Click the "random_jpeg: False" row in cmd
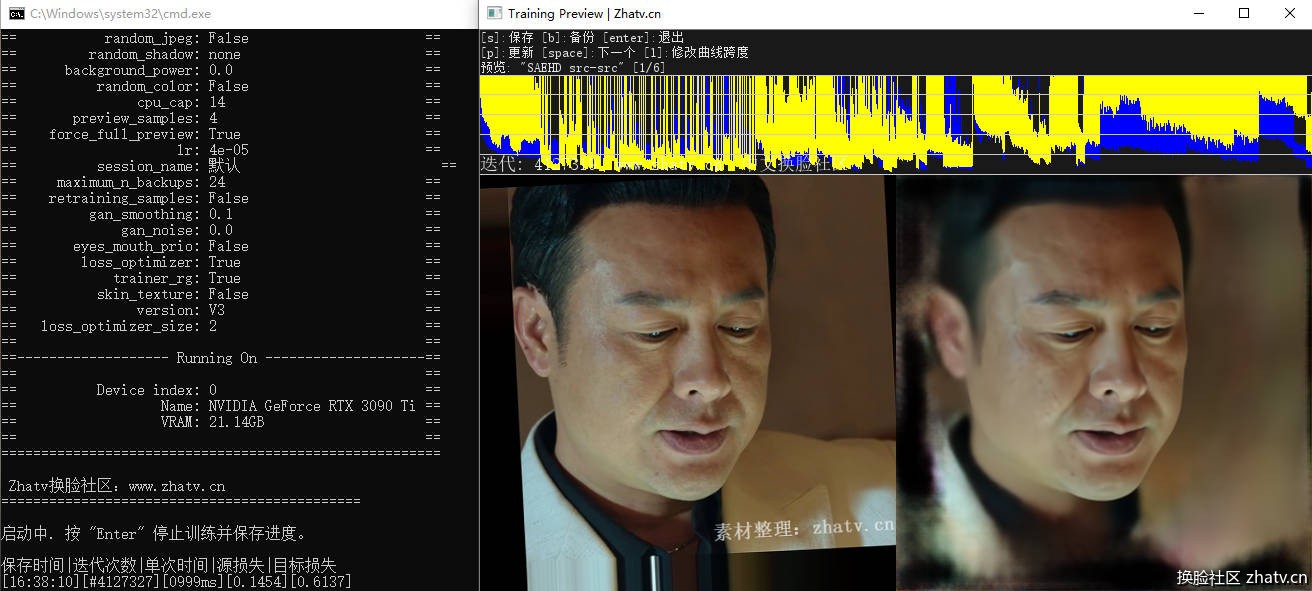 (x=220, y=38)
